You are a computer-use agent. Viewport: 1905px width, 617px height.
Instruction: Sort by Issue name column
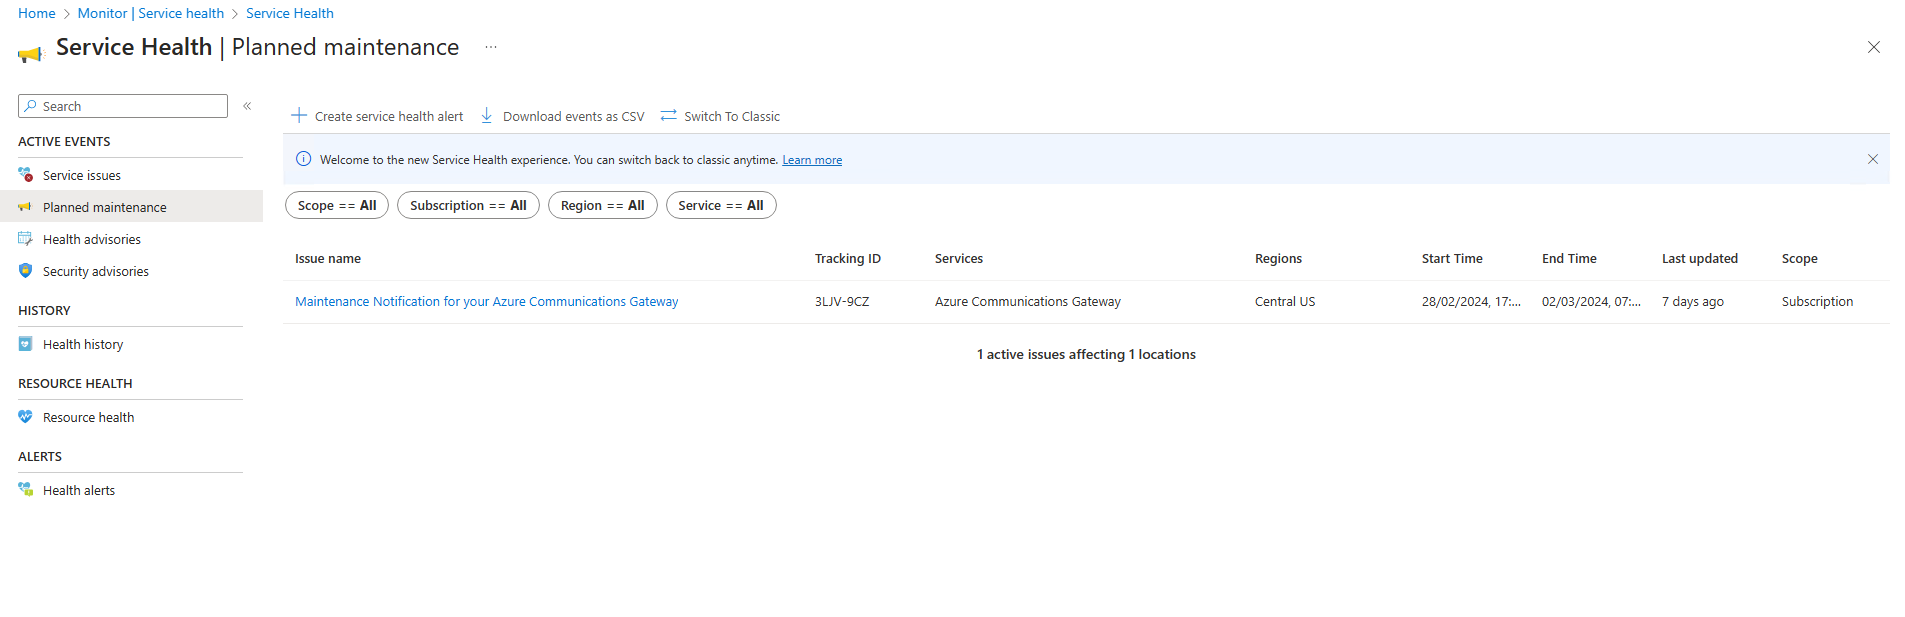(x=328, y=258)
